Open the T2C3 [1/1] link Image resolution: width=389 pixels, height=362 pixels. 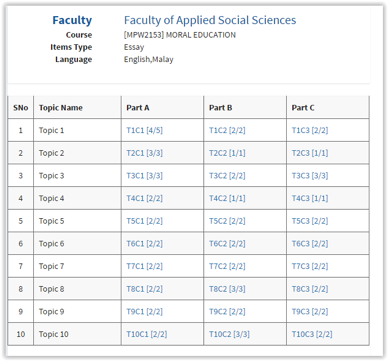click(310, 153)
